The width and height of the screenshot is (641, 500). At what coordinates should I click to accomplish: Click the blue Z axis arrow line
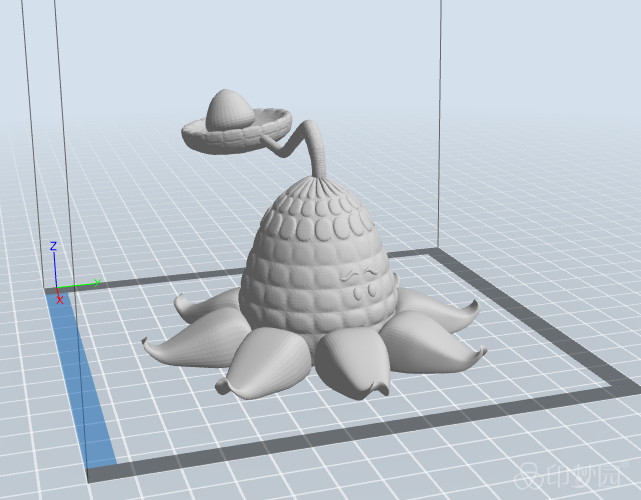pos(54,268)
